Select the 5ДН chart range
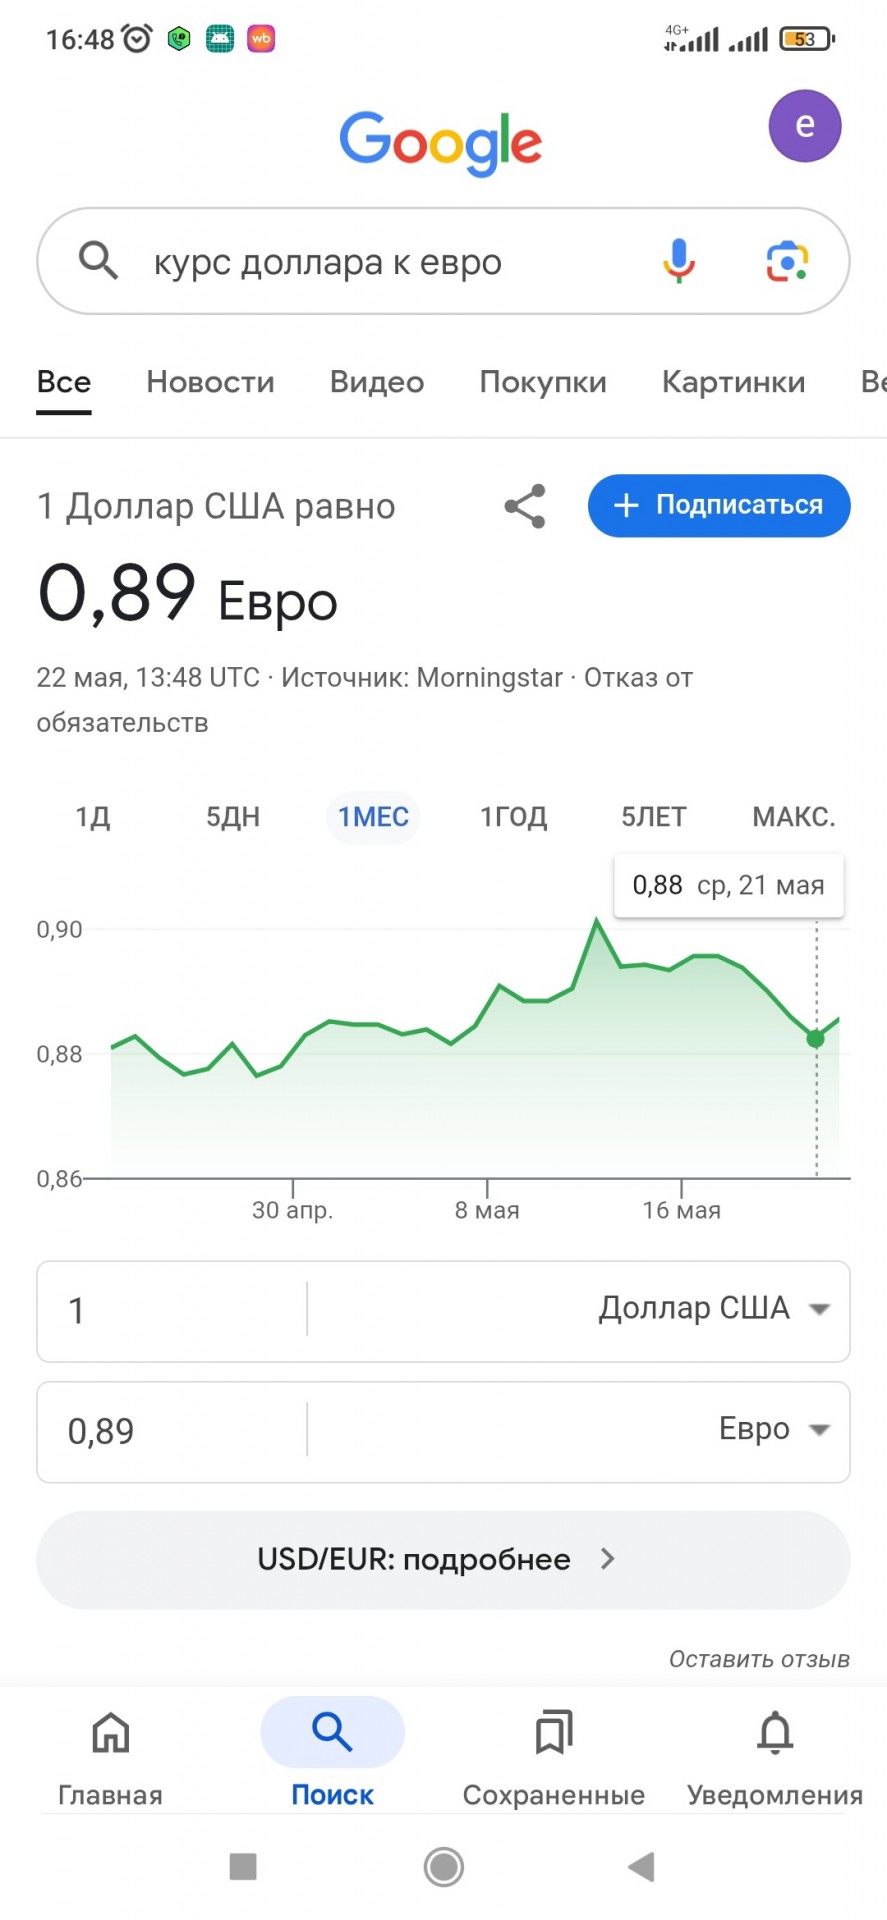 (x=233, y=817)
